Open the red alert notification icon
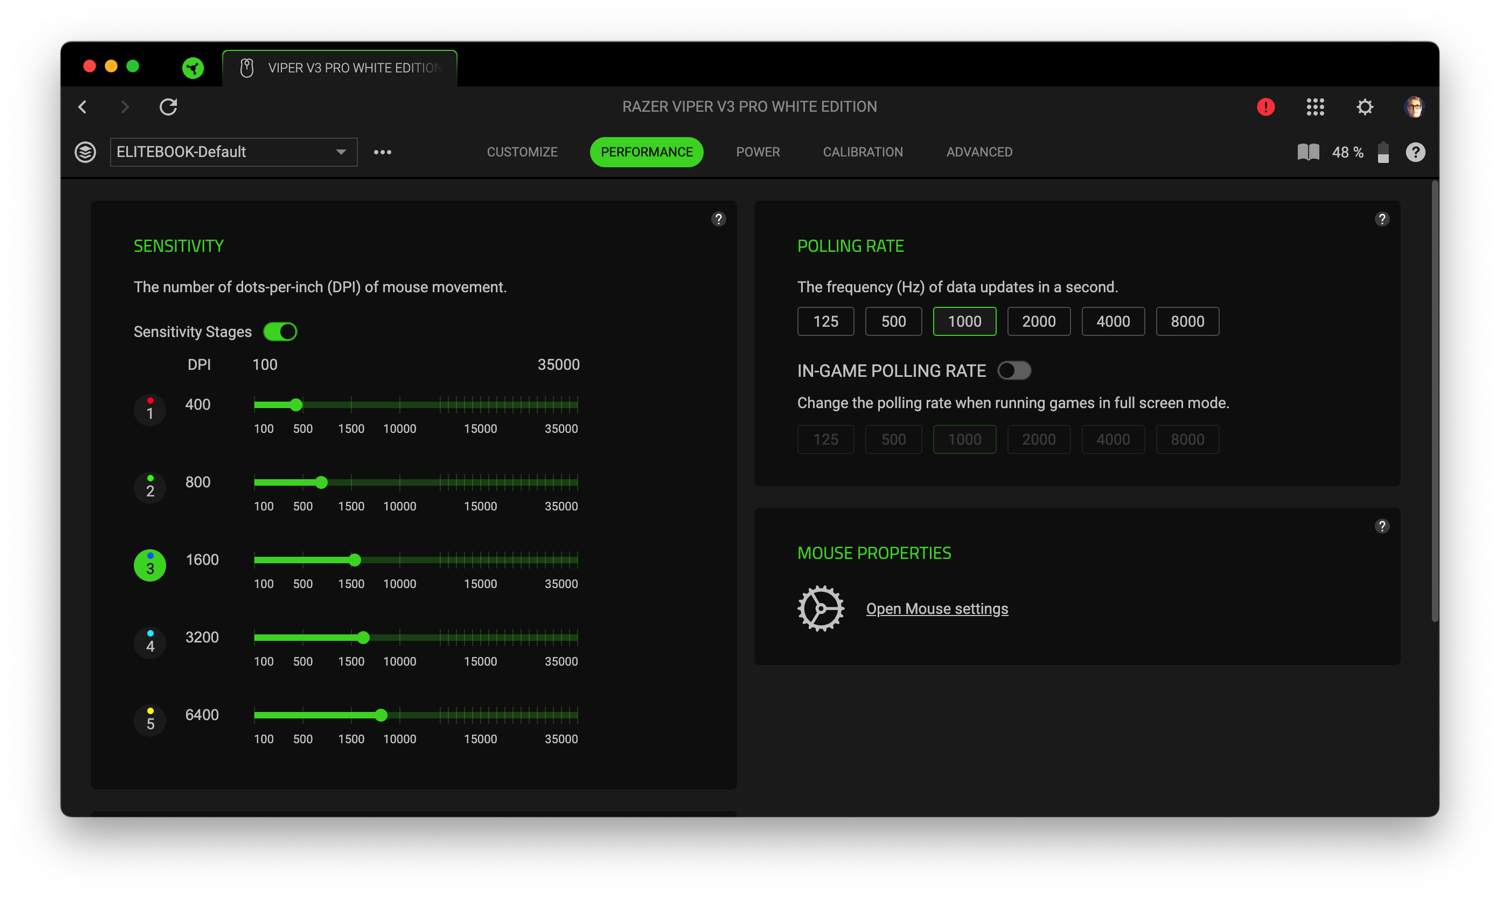 coord(1266,107)
